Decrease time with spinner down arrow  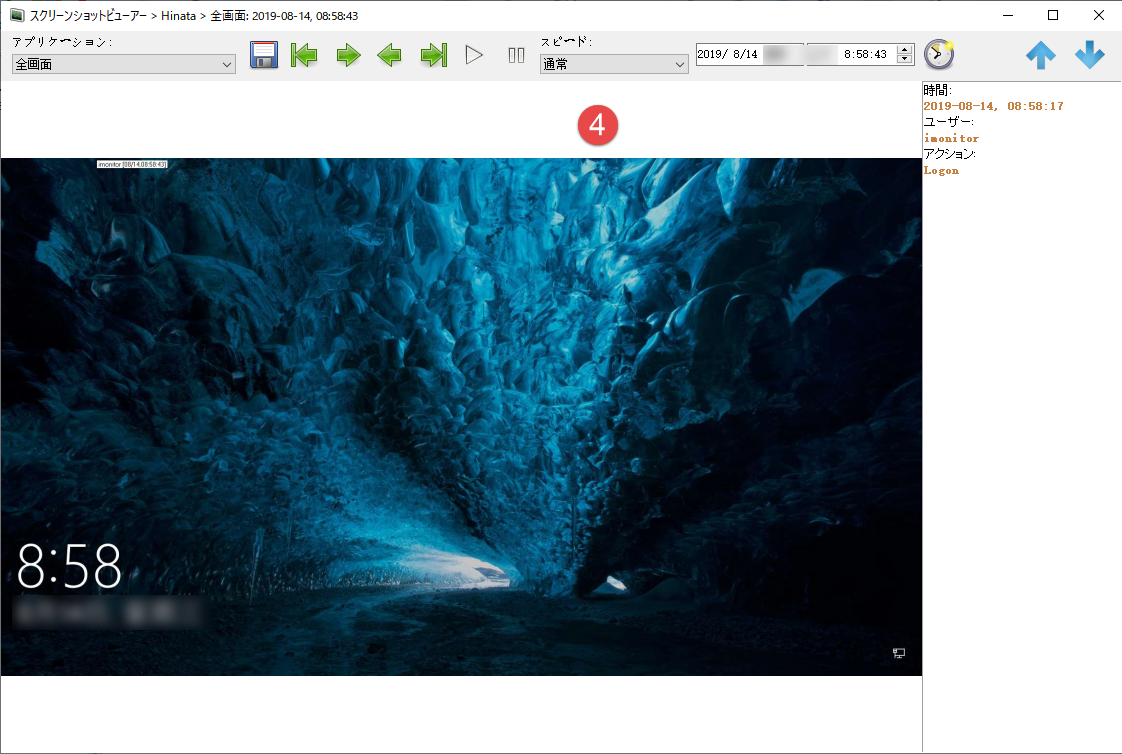coord(905,60)
